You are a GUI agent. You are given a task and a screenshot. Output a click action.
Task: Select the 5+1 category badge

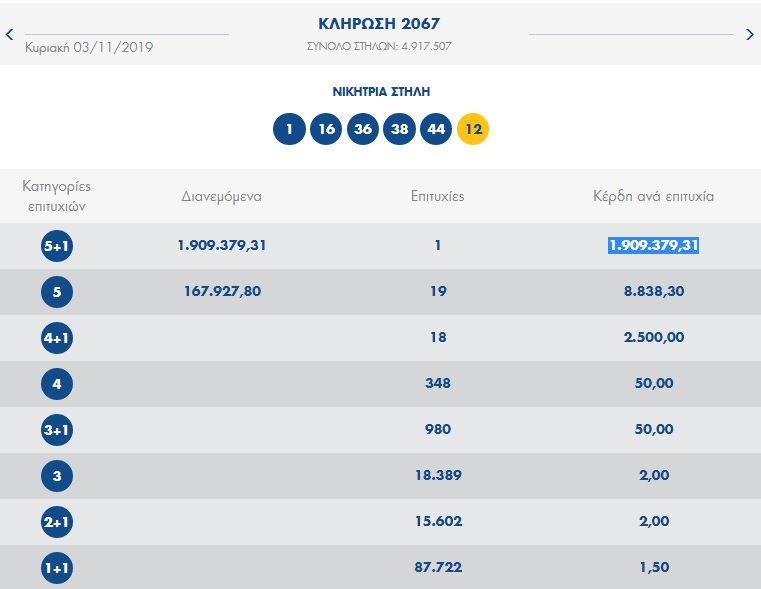57,246
